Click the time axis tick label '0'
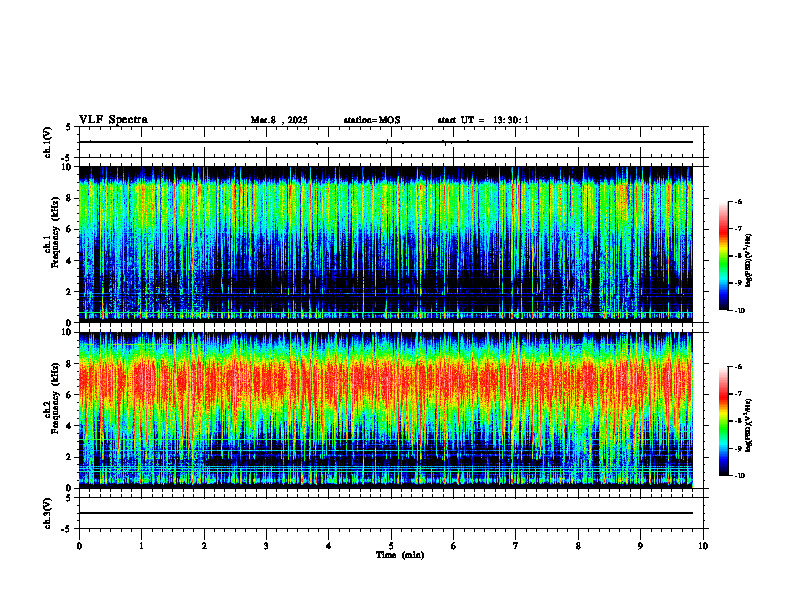This screenshot has width=792, height=612. [x=79, y=546]
